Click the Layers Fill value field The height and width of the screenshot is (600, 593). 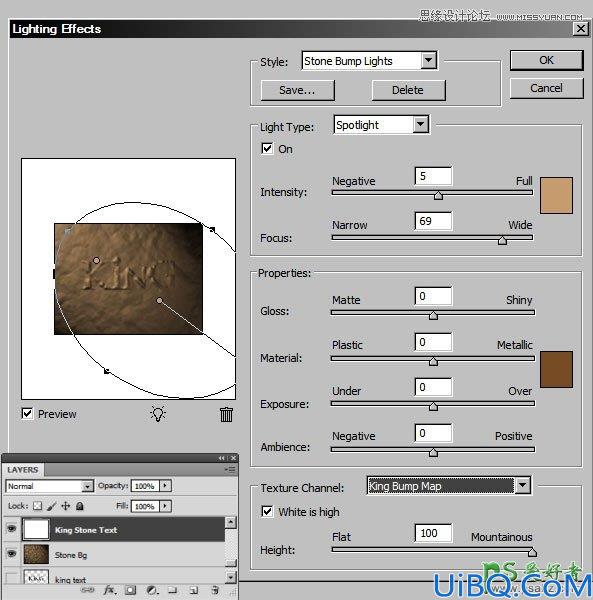(145, 506)
